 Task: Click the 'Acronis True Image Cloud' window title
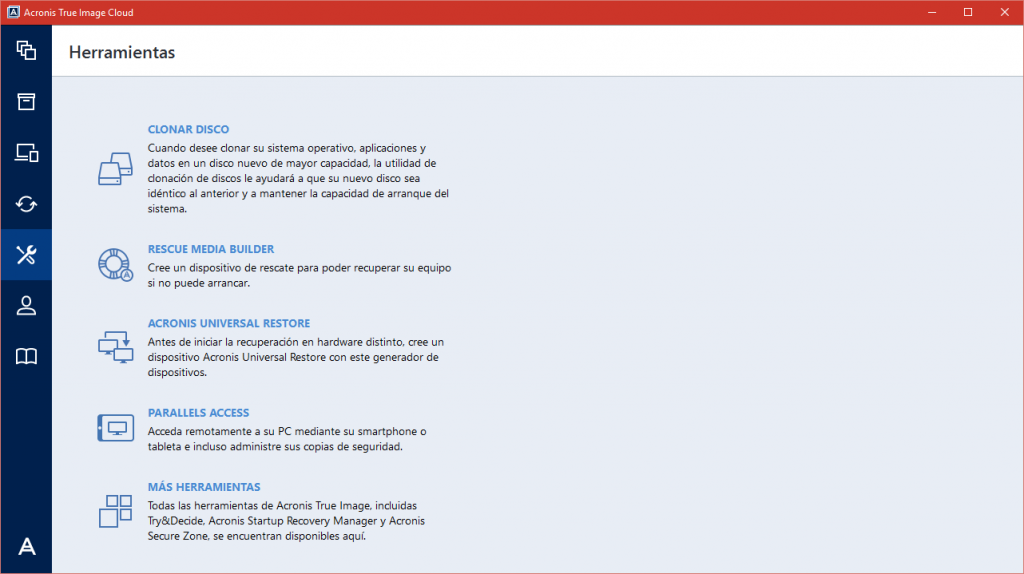click(78, 12)
